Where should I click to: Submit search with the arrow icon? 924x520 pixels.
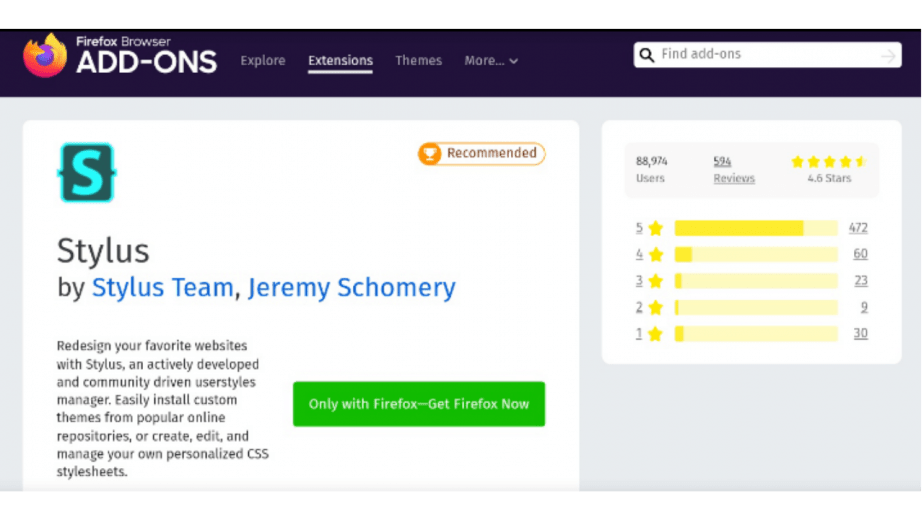(888, 55)
